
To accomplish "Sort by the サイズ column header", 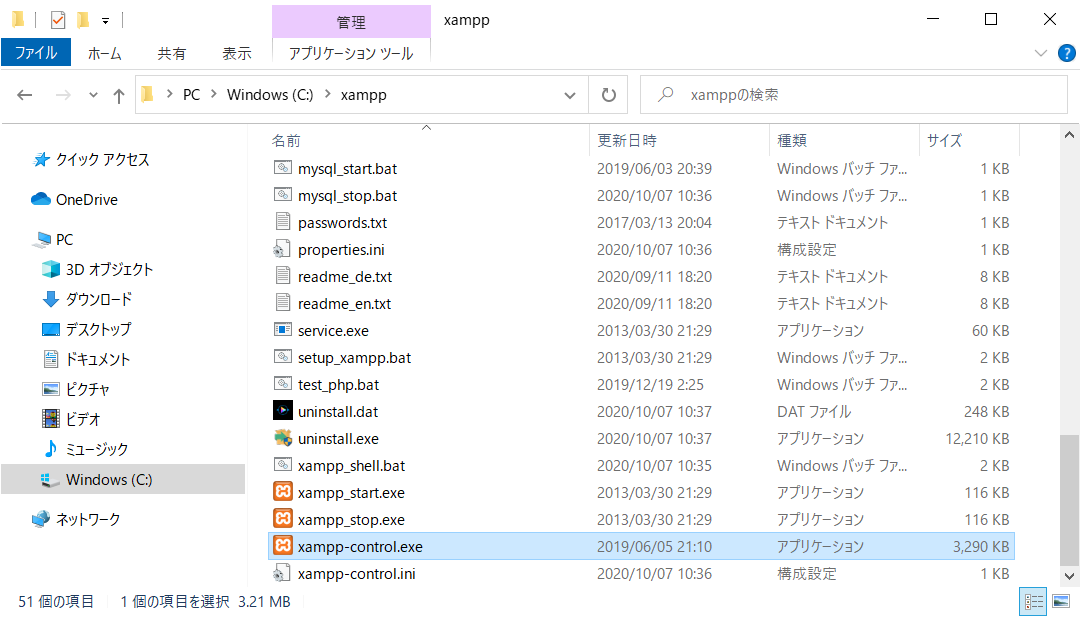I will pos(944,141).
